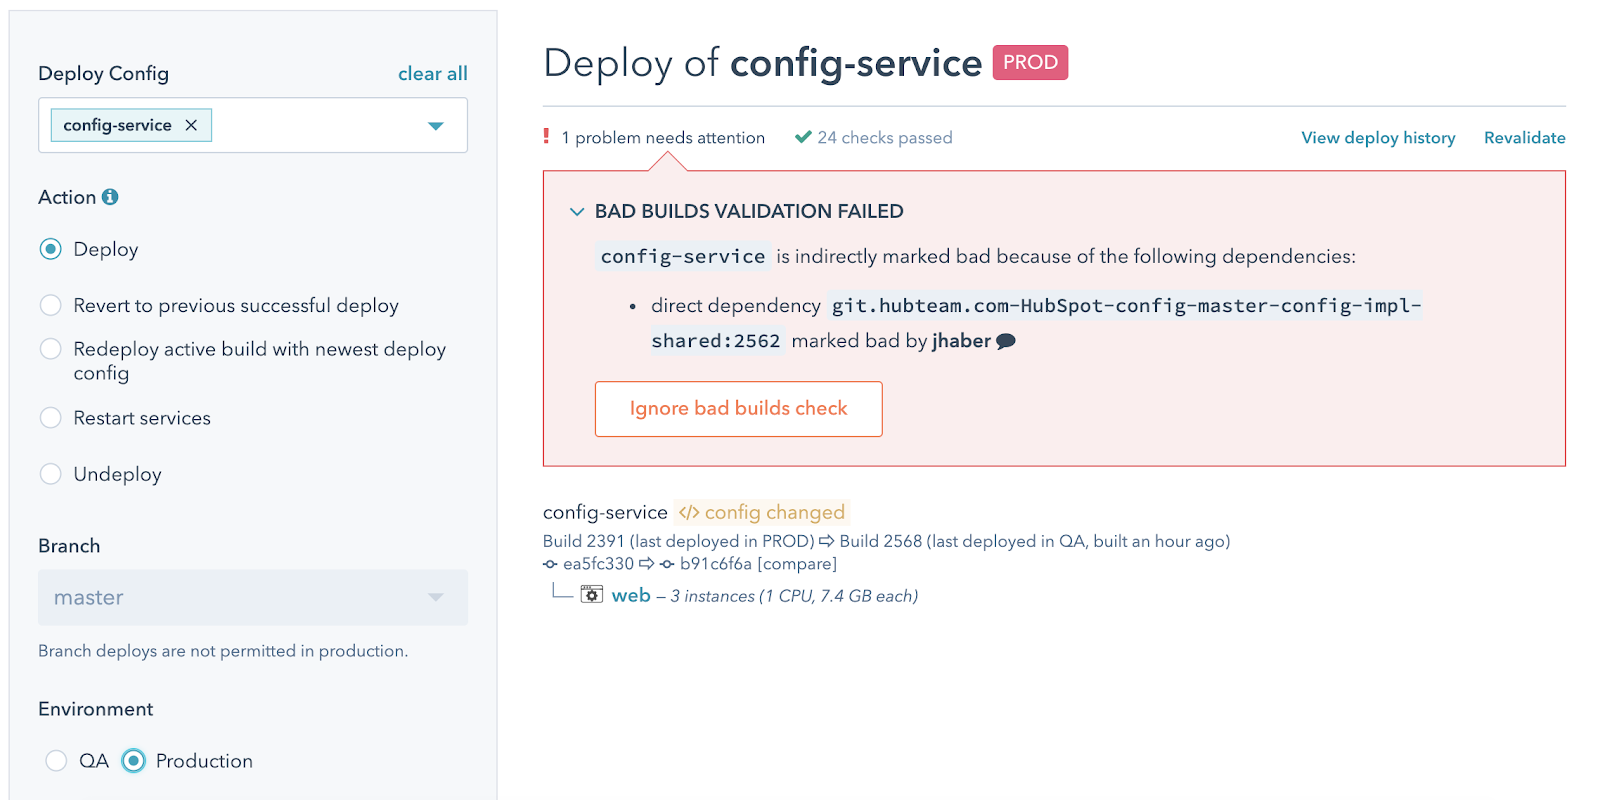Open the master branch dropdown
This screenshot has width=1600, height=800.
(253, 598)
